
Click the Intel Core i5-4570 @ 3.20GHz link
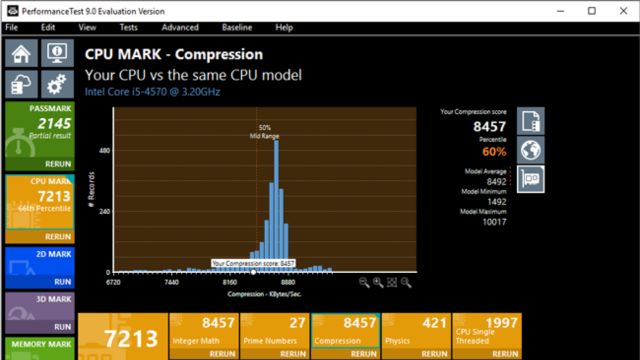pos(152,92)
